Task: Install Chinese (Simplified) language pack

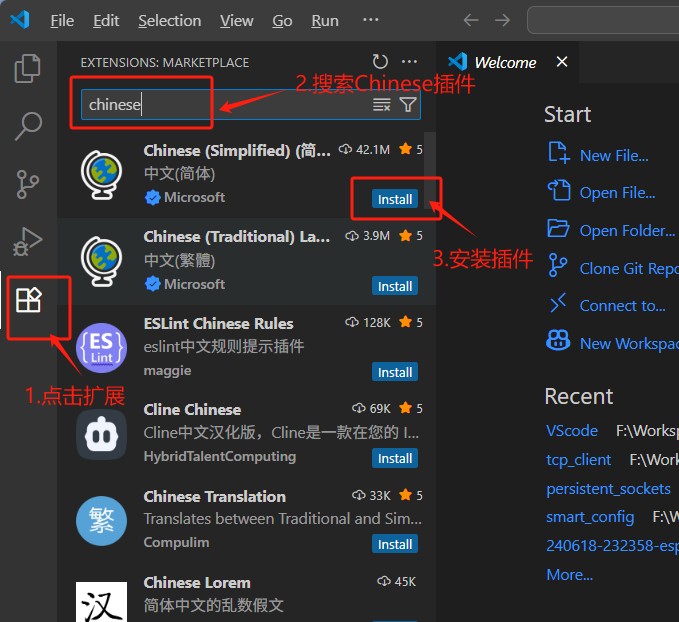Action: 394,199
